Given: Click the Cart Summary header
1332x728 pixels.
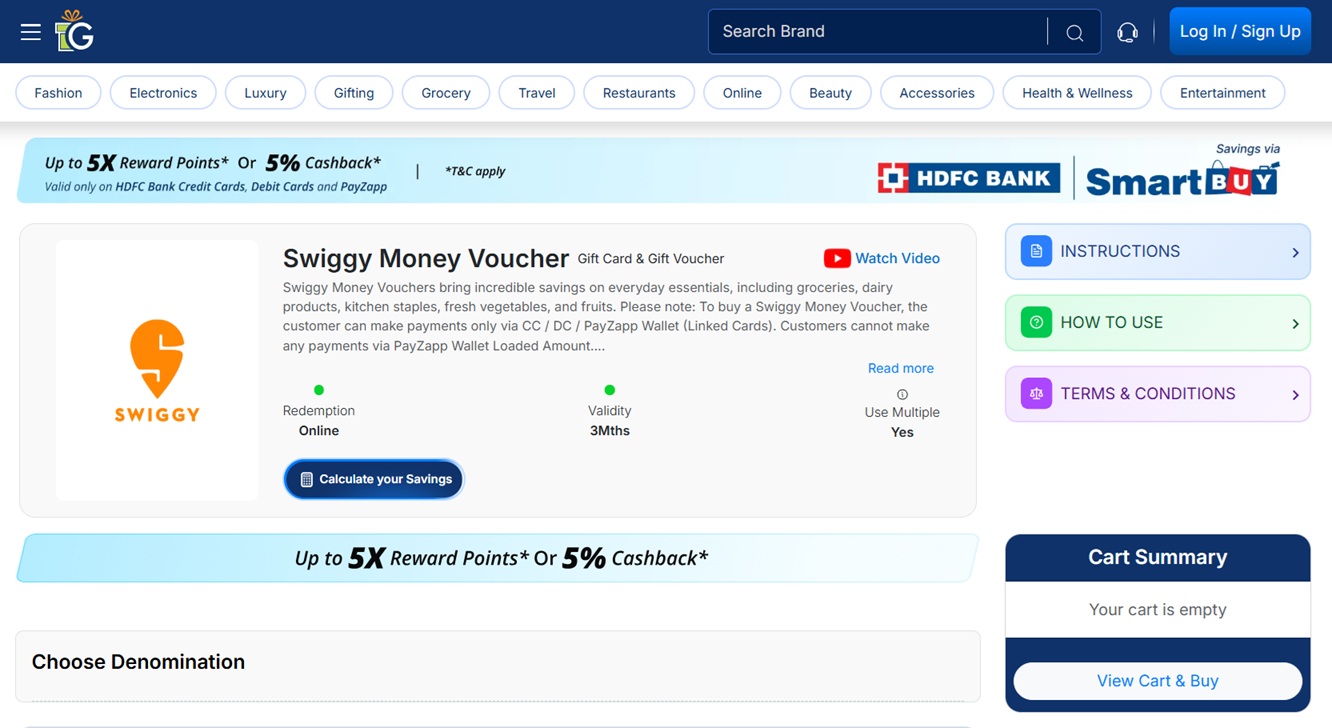Looking at the screenshot, I should click(1157, 557).
